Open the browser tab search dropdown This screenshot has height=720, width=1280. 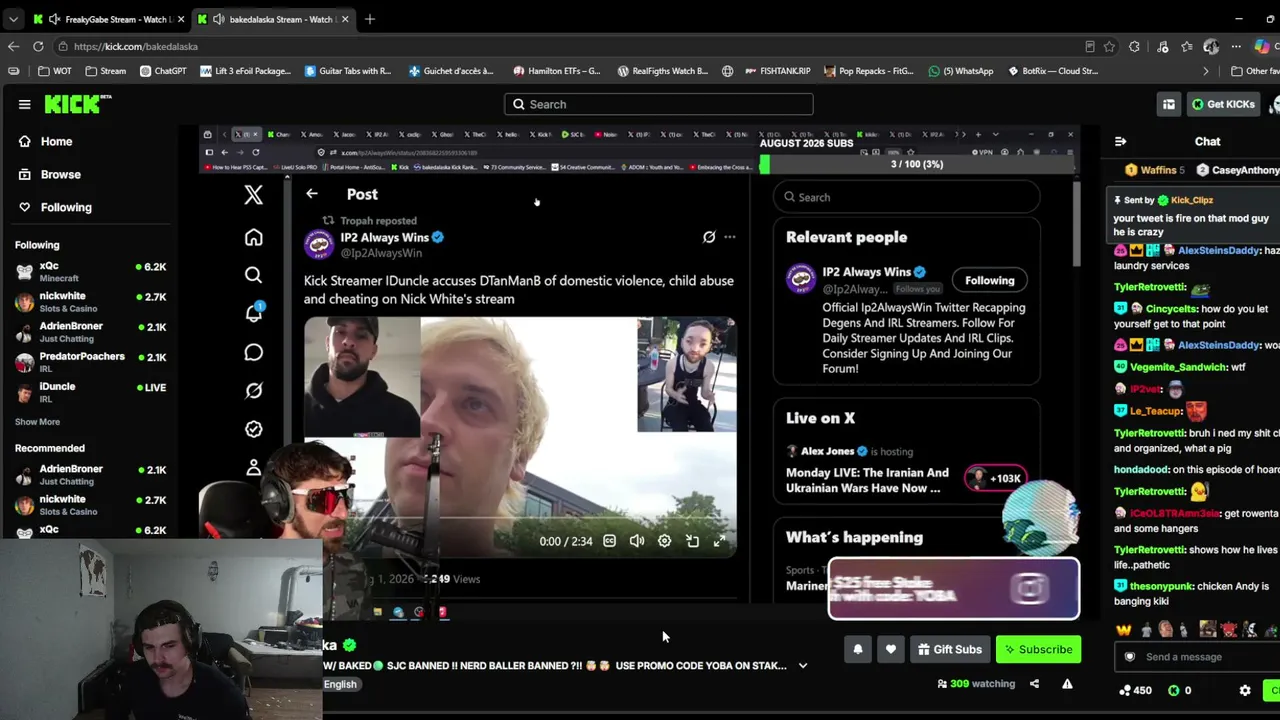13,19
